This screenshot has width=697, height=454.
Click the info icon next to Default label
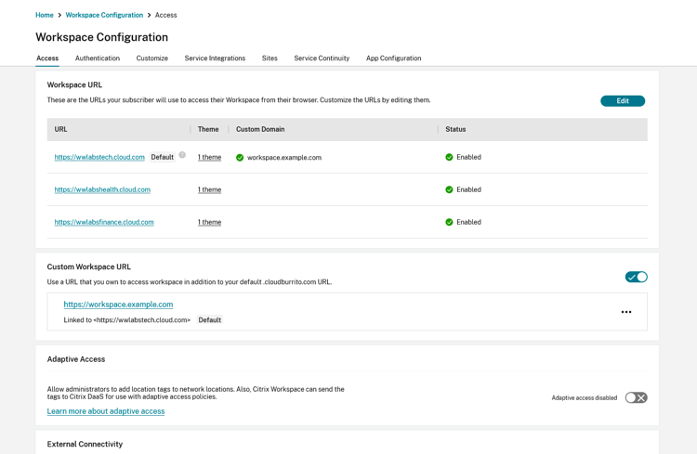pyautogui.click(x=182, y=156)
